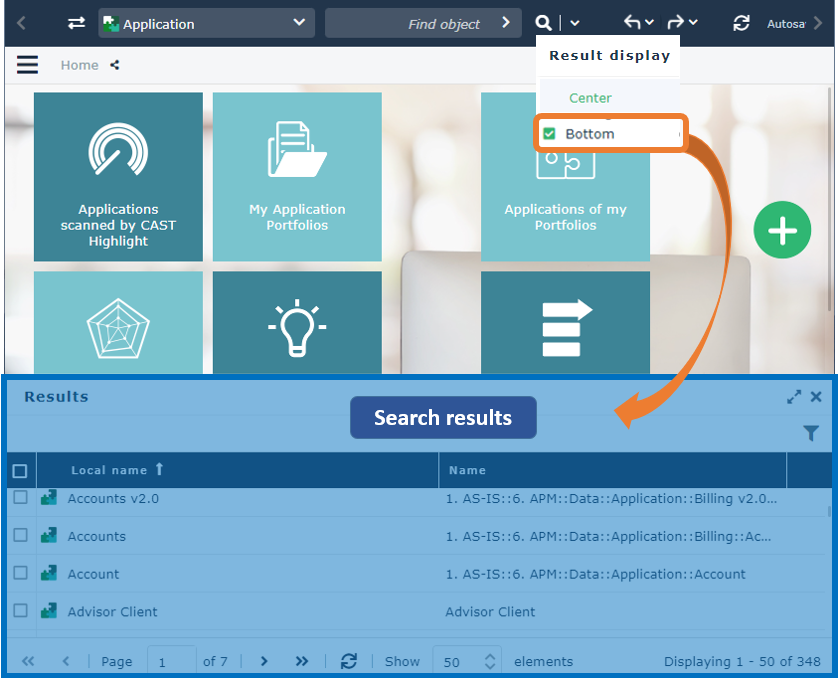Viewport: 838px width, 678px height.
Task: Open the Advisor Client result
Action: pyautogui.click(x=112, y=612)
